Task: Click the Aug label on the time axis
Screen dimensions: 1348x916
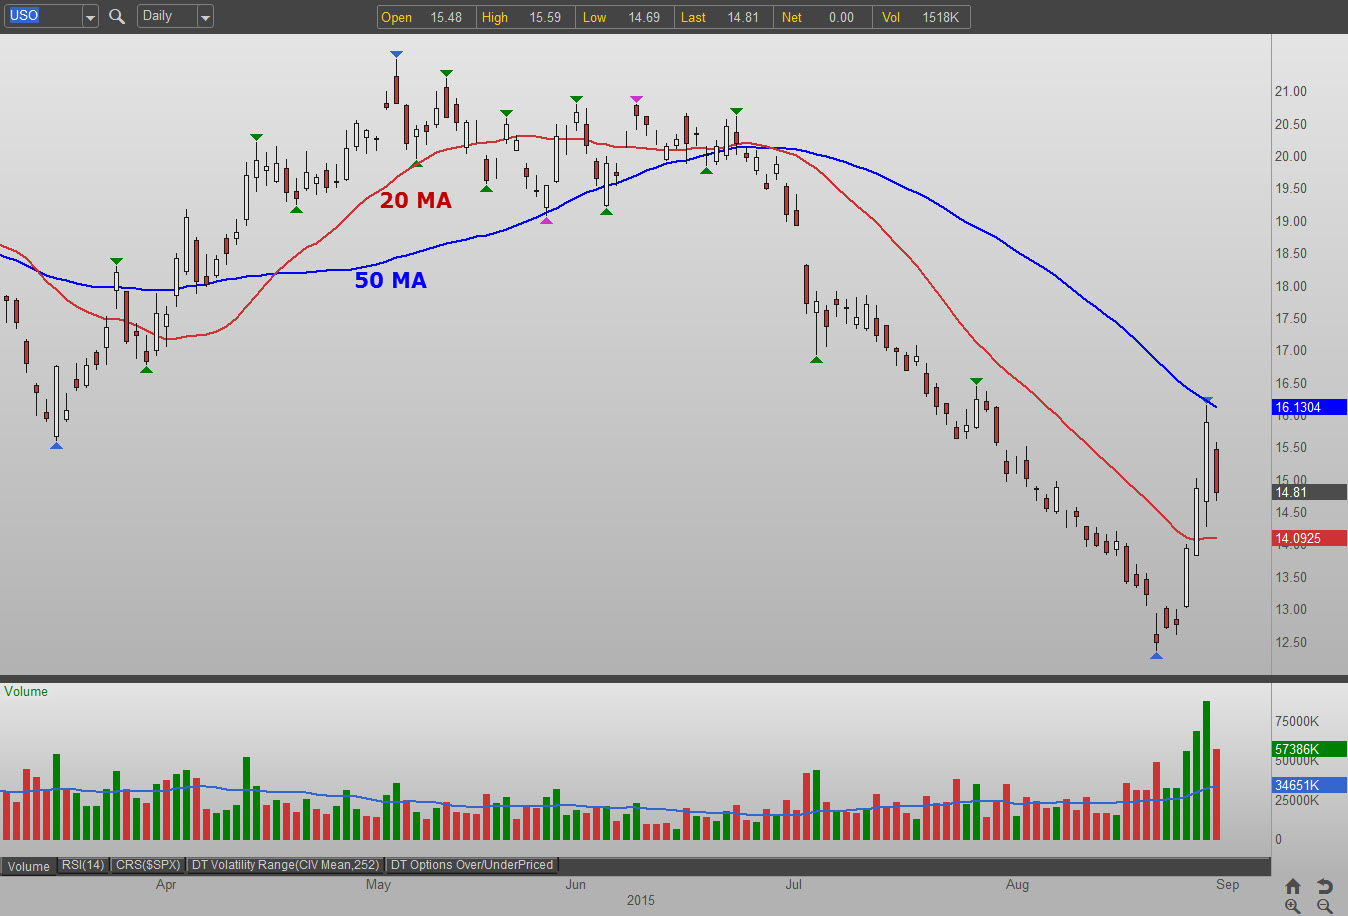Action: point(1017,884)
